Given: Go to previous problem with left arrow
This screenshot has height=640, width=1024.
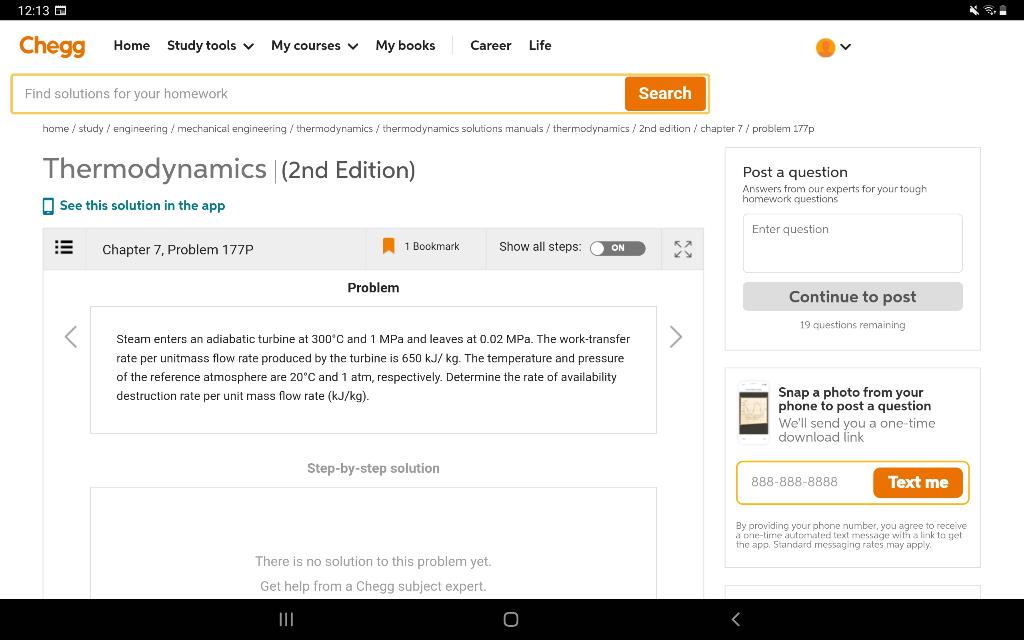Looking at the screenshot, I should tap(71, 337).
